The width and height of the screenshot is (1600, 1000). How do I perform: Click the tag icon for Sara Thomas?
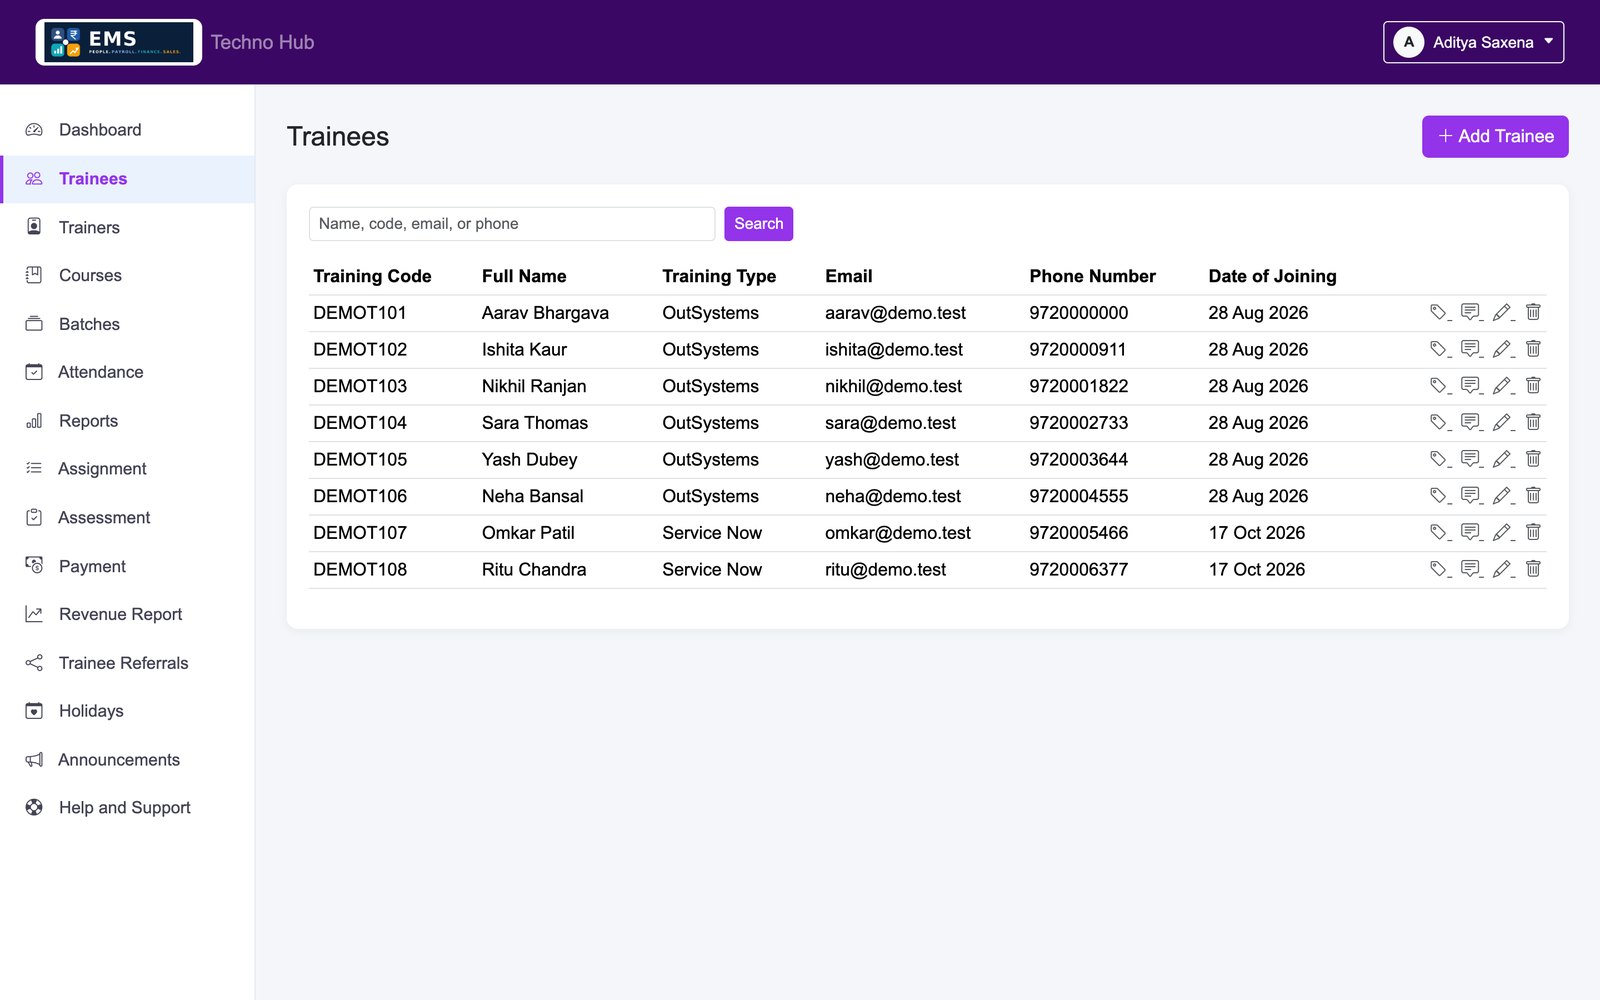[1438, 422]
